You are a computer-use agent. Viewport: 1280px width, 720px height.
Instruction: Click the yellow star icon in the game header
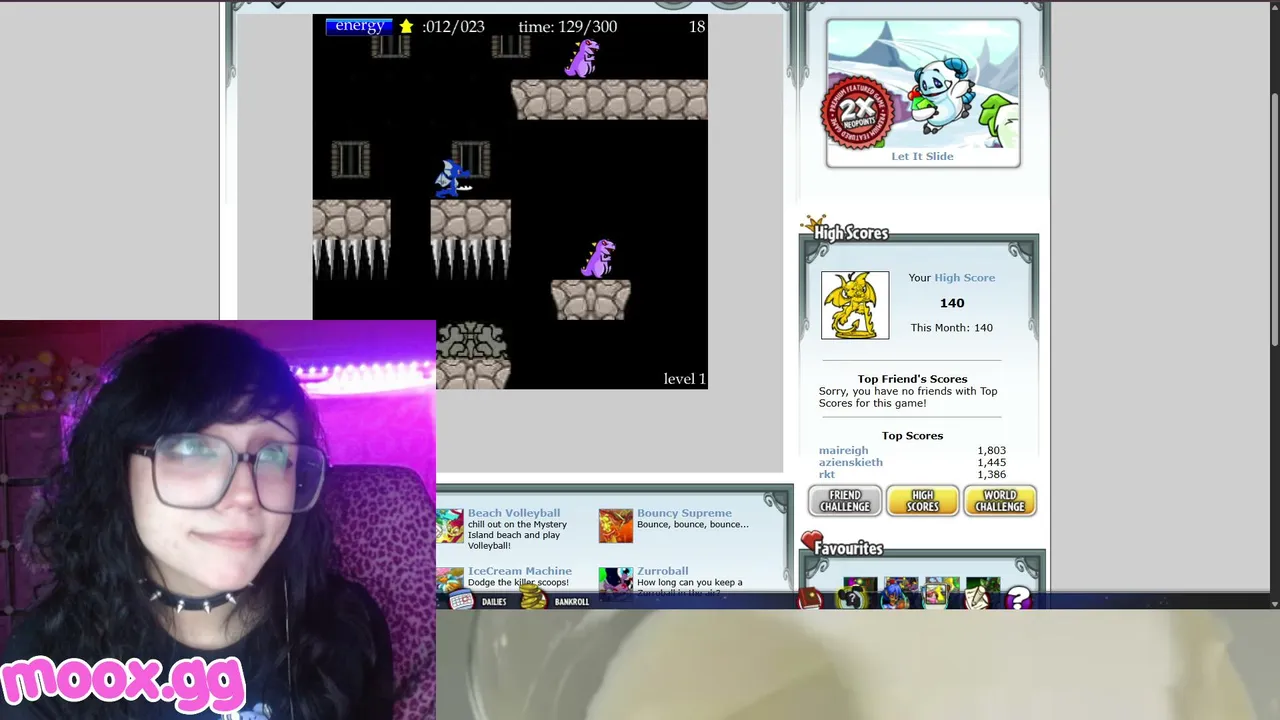[406, 26]
